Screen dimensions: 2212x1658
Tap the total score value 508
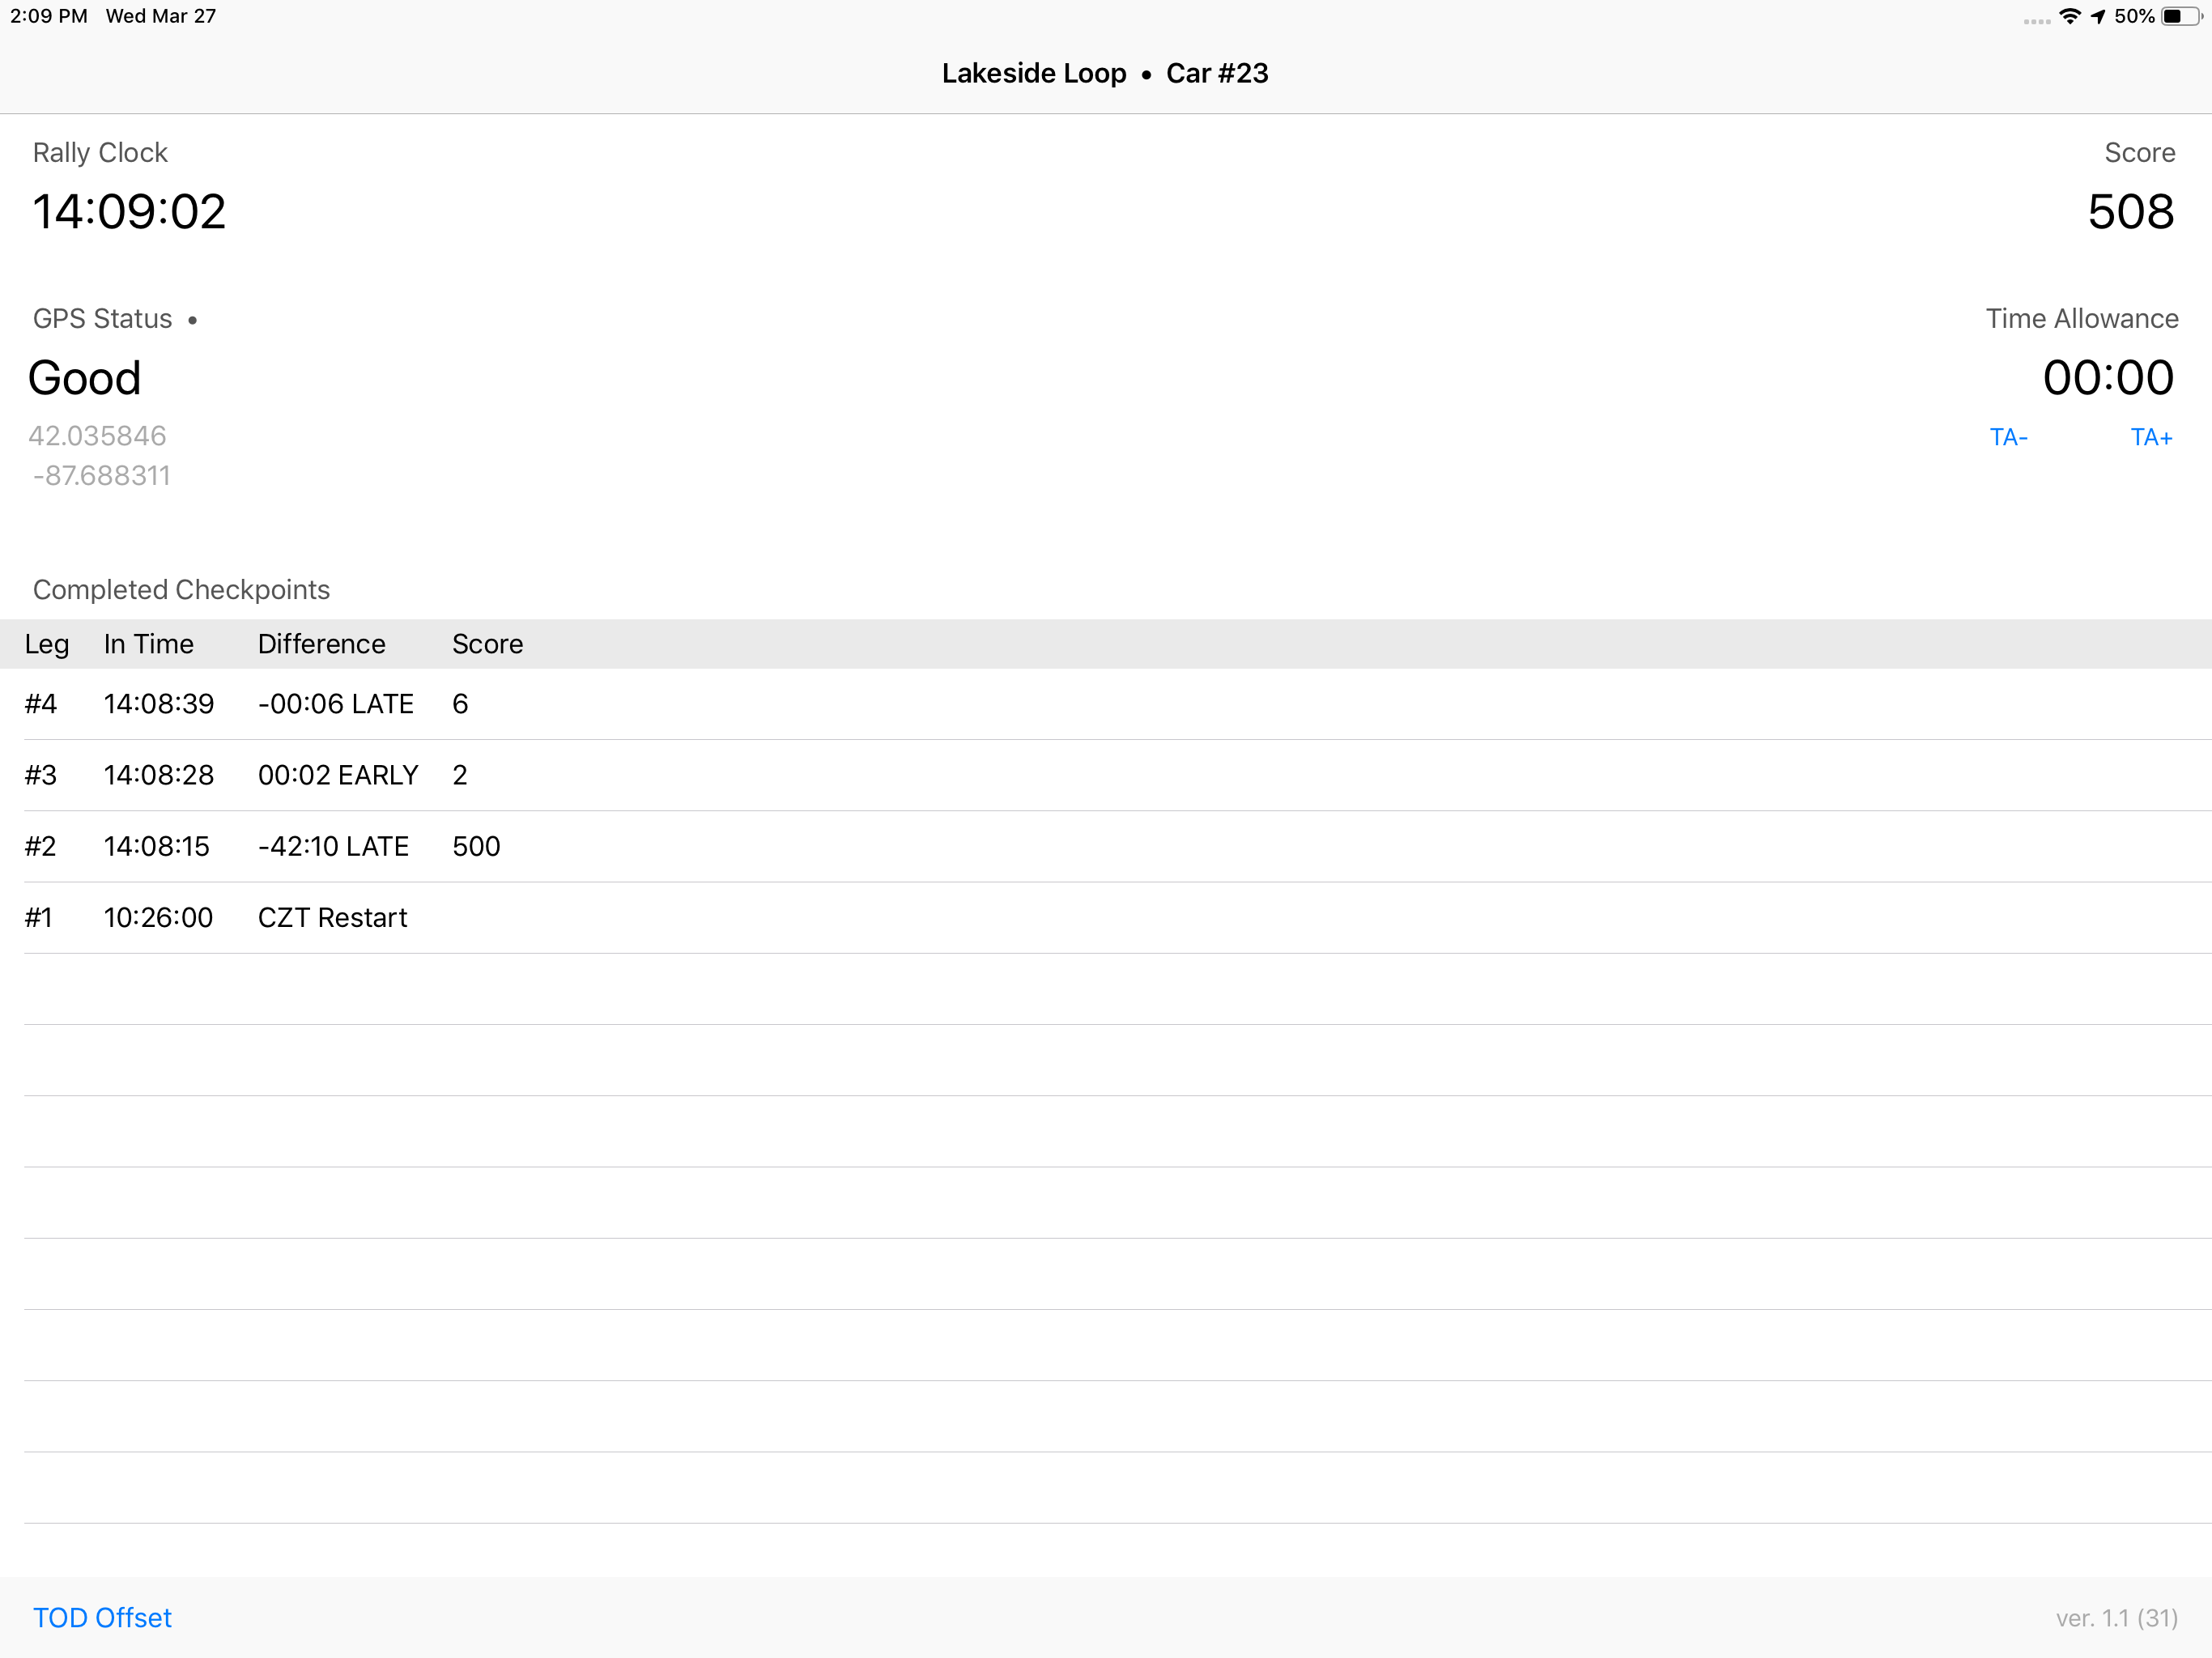pyautogui.click(x=2130, y=212)
